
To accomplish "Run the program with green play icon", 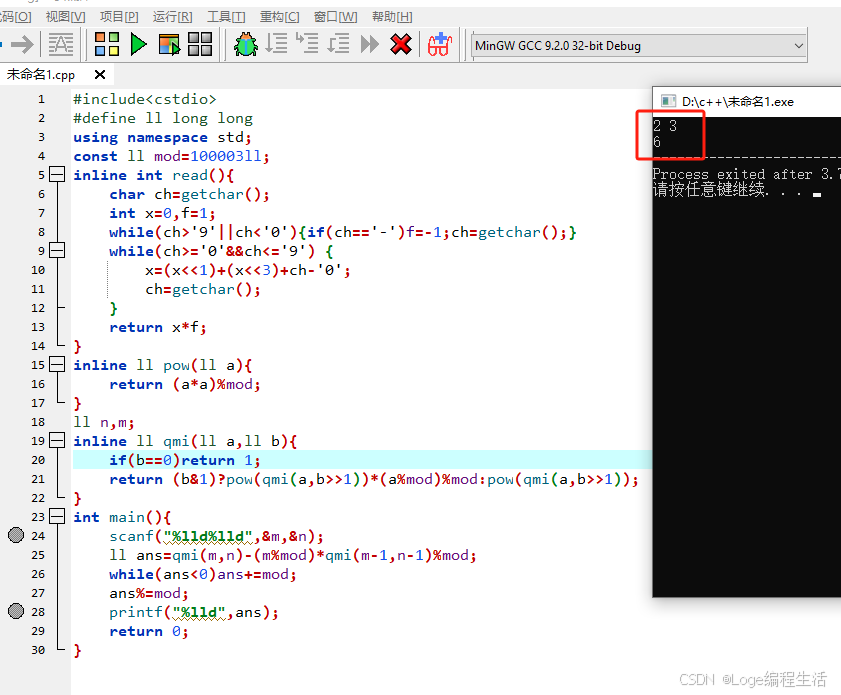I will pos(138,44).
